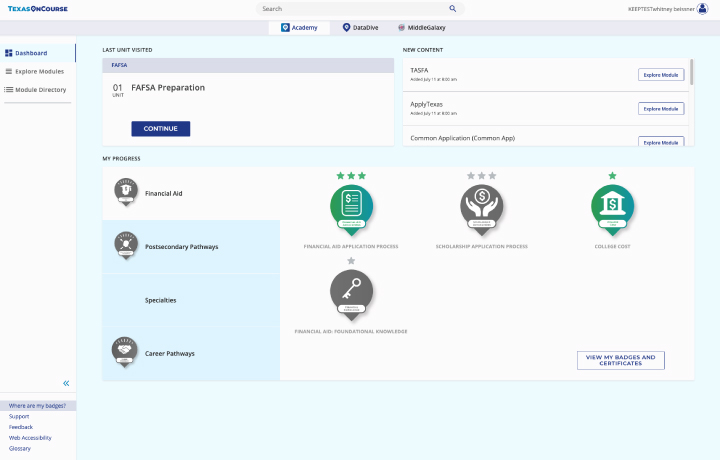
Task: Open View My Badges and Certificates
Action: (x=620, y=360)
